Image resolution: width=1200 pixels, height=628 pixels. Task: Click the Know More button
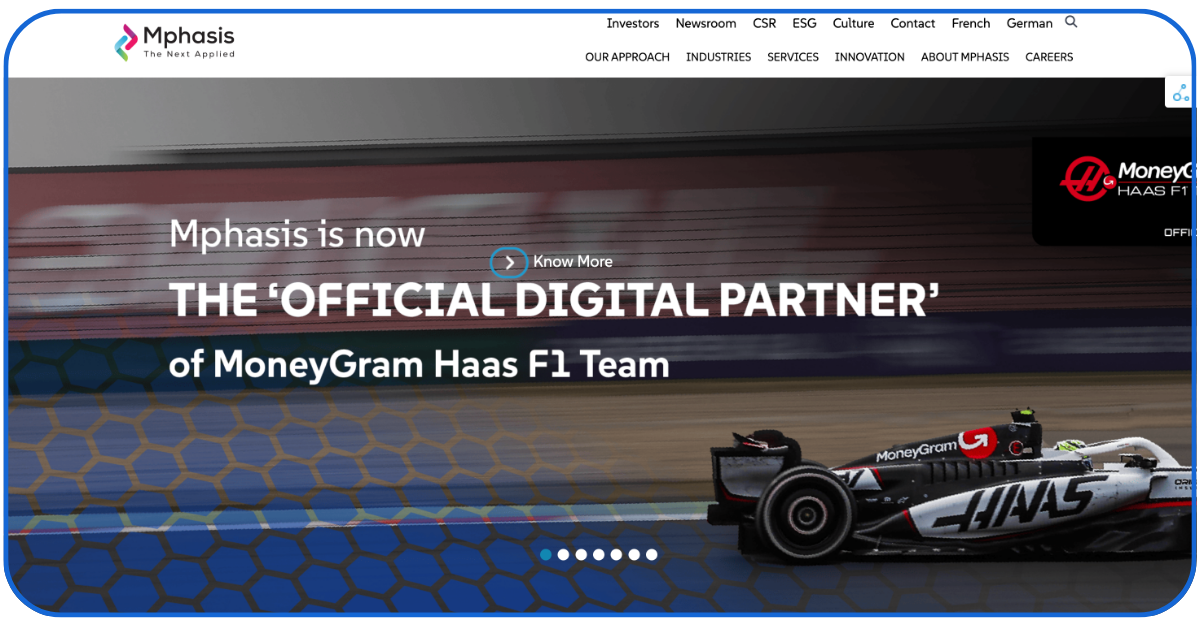552,262
